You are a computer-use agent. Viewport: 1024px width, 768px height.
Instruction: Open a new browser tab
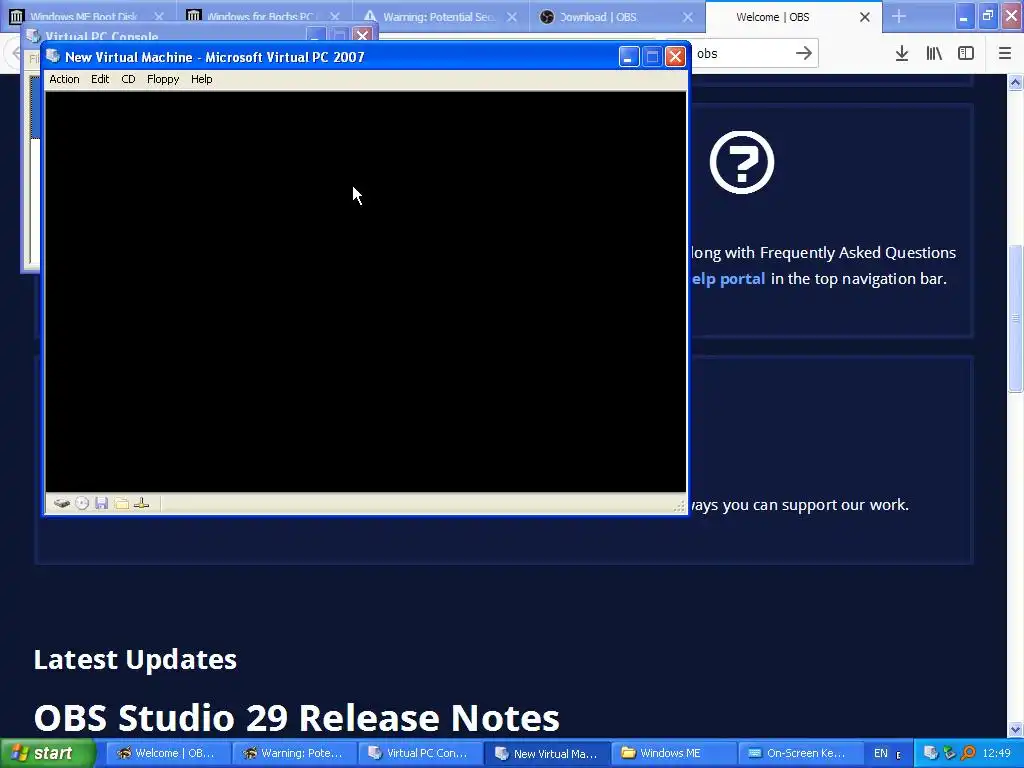coord(899,16)
